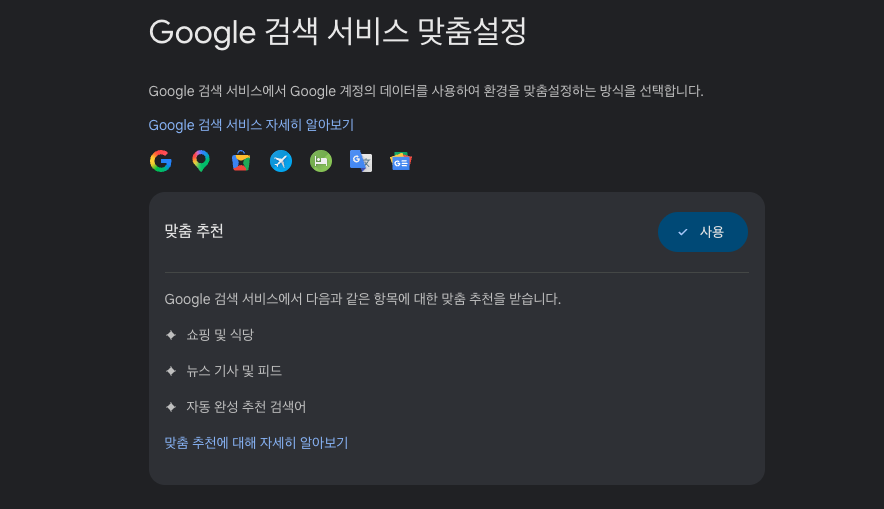Click the Google News icon
The height and width of the screenshot is (509, 884).
click(x=401, y=161)
